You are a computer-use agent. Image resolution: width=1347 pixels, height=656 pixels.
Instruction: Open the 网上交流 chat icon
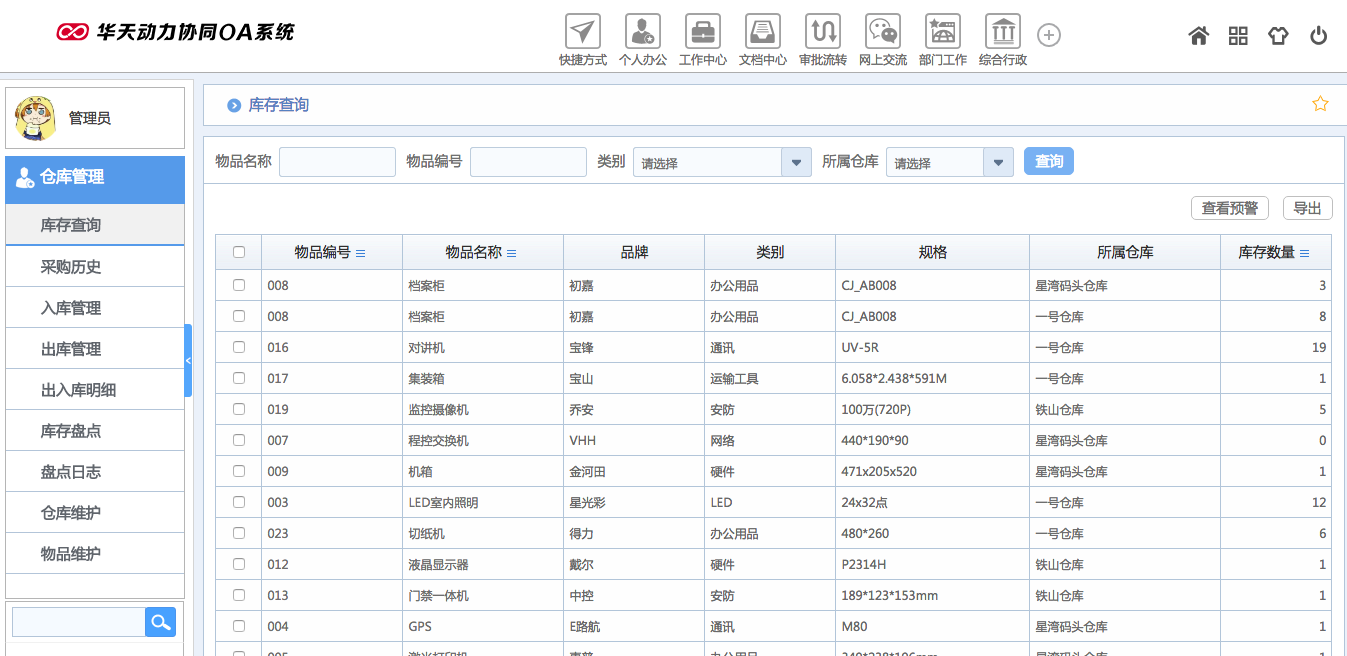pos(882,32)
